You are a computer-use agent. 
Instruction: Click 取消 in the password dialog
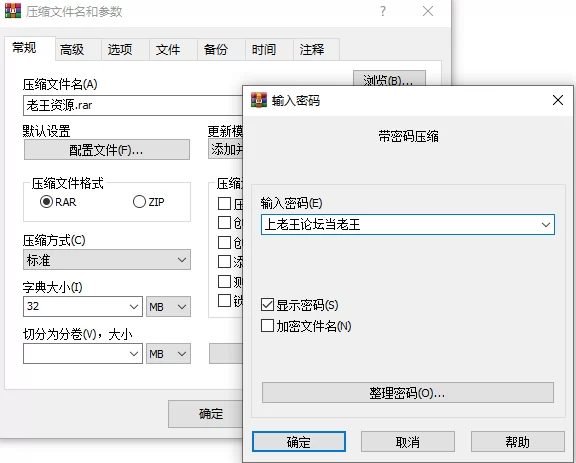408,442
